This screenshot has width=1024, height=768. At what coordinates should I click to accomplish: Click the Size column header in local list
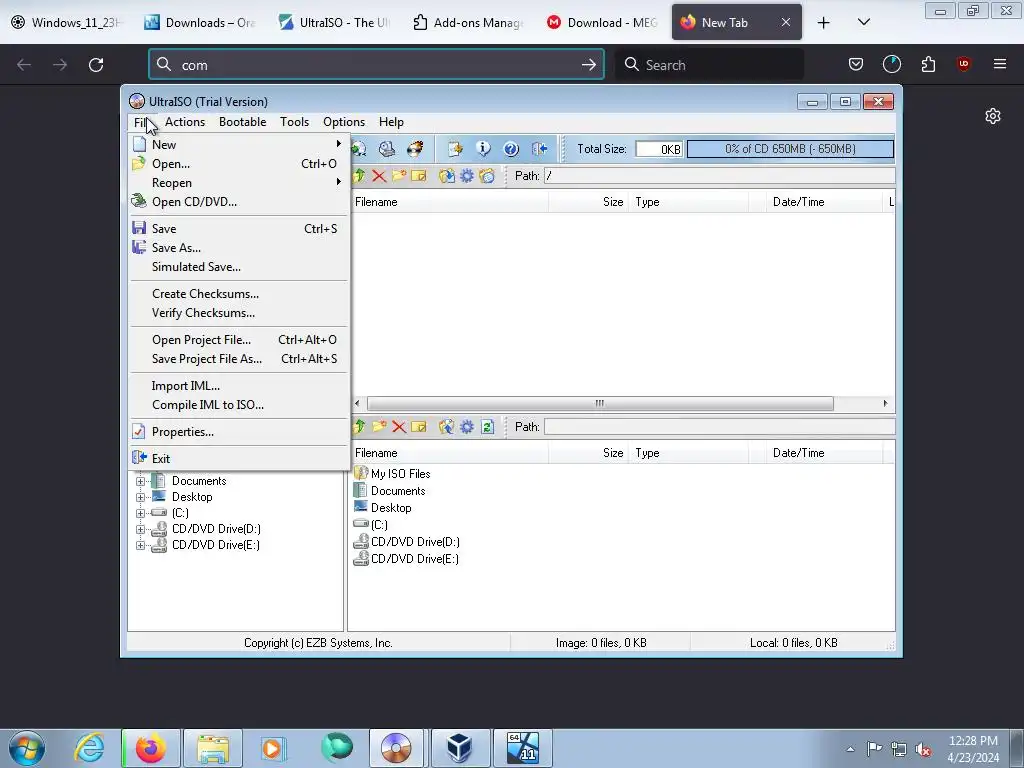[588, 453]
